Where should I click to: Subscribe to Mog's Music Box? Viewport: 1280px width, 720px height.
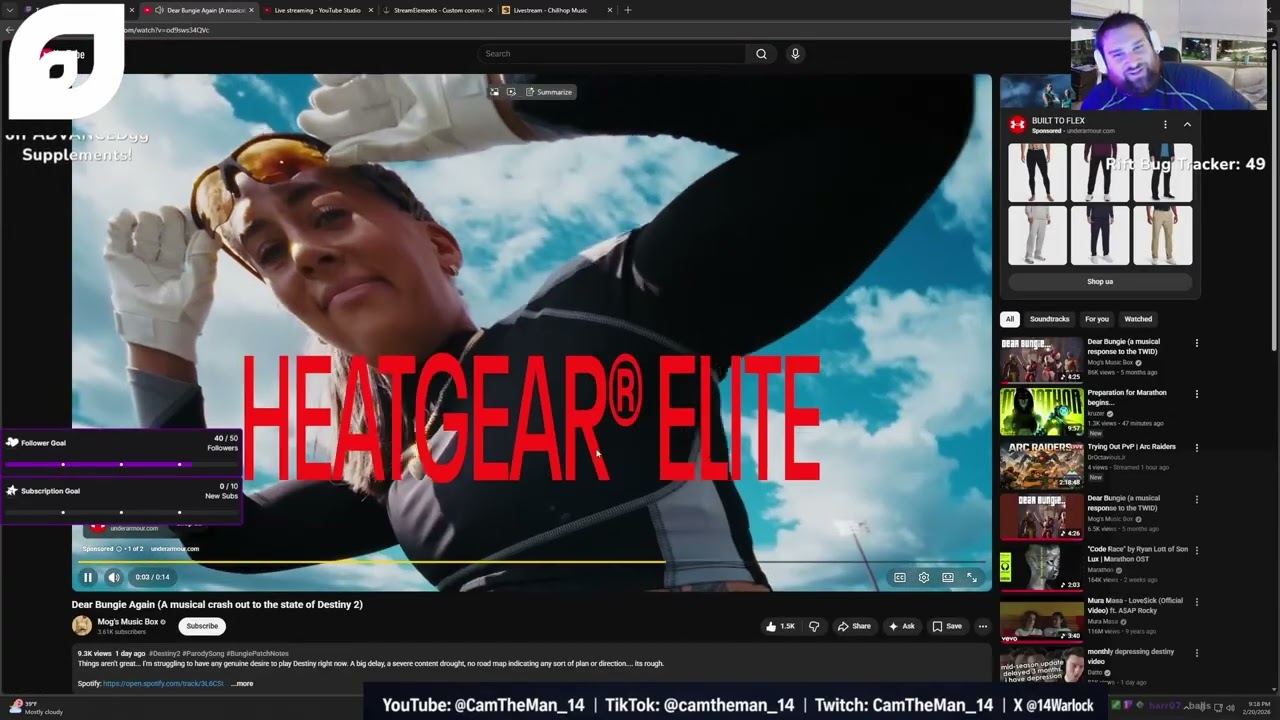[x=202, y=626]
